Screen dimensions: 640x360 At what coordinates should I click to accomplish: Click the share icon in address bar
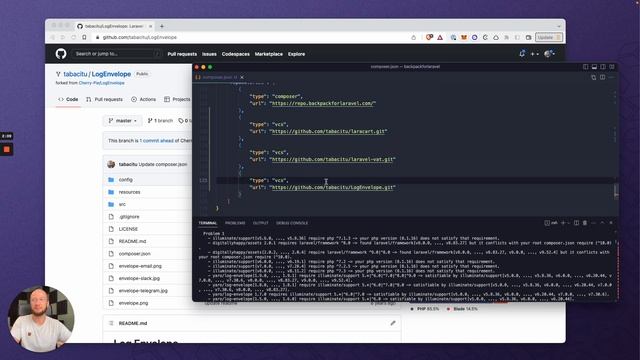click(x=413, y=37)
